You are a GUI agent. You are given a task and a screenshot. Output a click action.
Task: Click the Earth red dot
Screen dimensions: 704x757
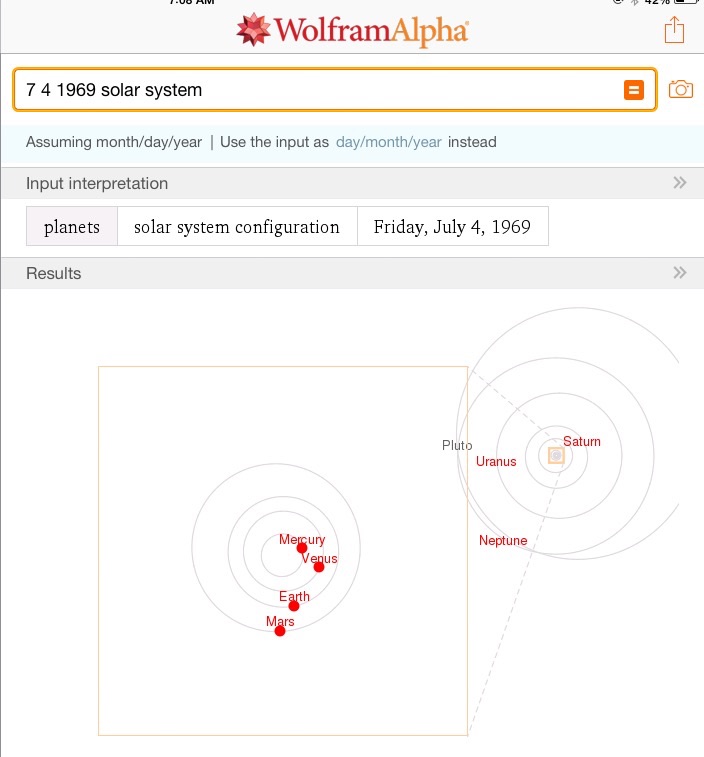coord(294,606)
